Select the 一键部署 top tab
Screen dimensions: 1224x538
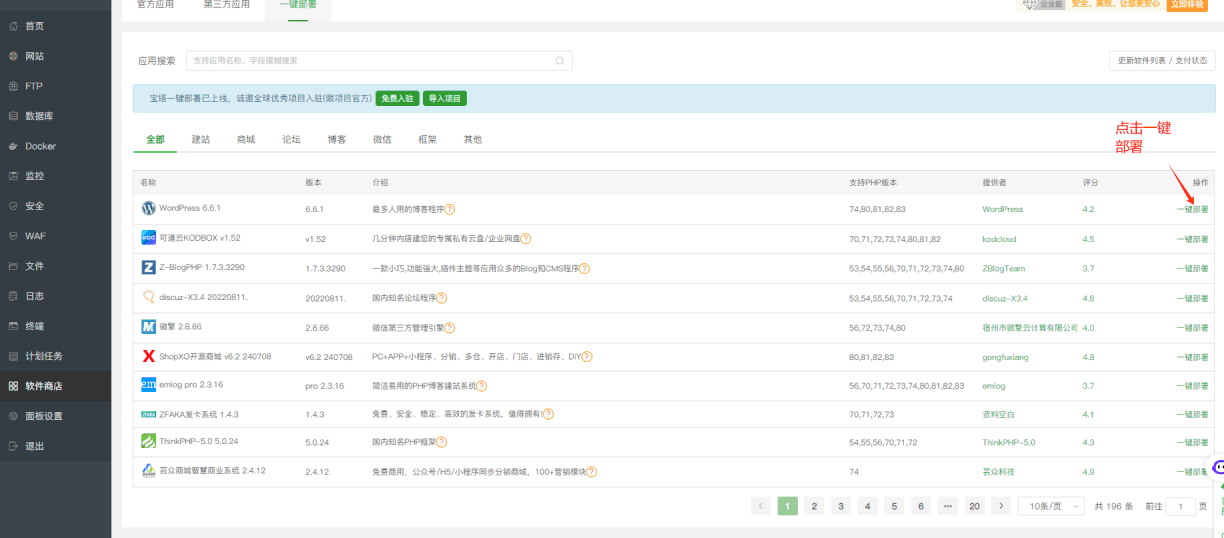click(x=298, y=6)
